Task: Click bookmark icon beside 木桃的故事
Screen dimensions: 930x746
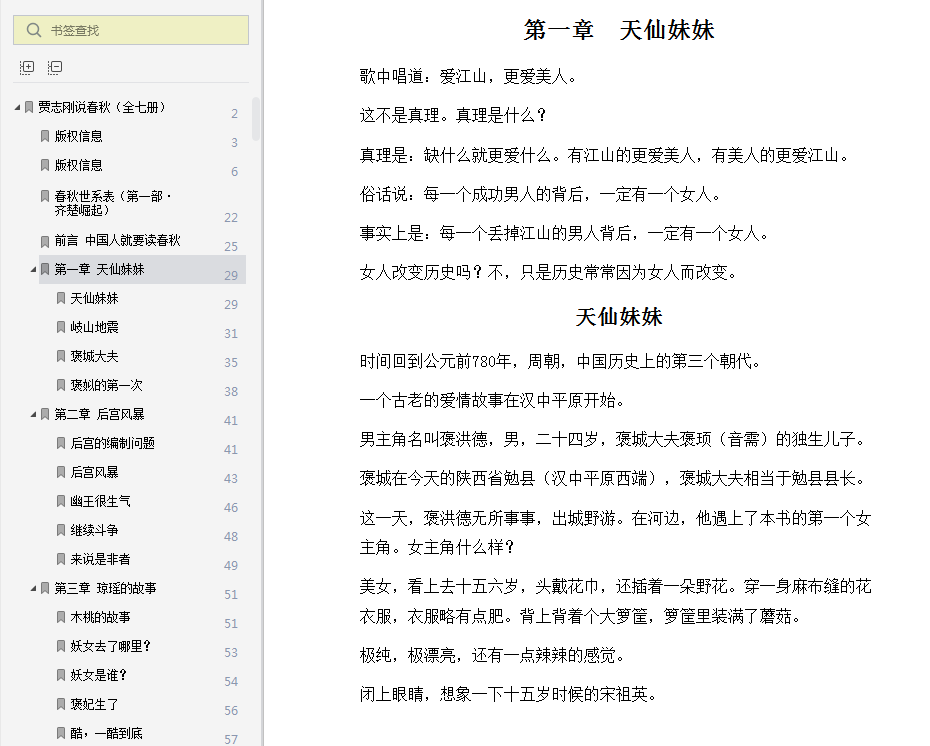Action: pyautogui.click(x=60, y=617)
